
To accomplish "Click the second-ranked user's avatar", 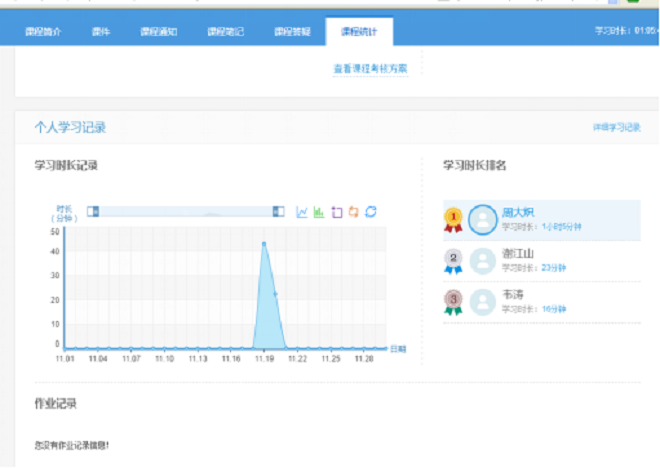I will 483,261.
